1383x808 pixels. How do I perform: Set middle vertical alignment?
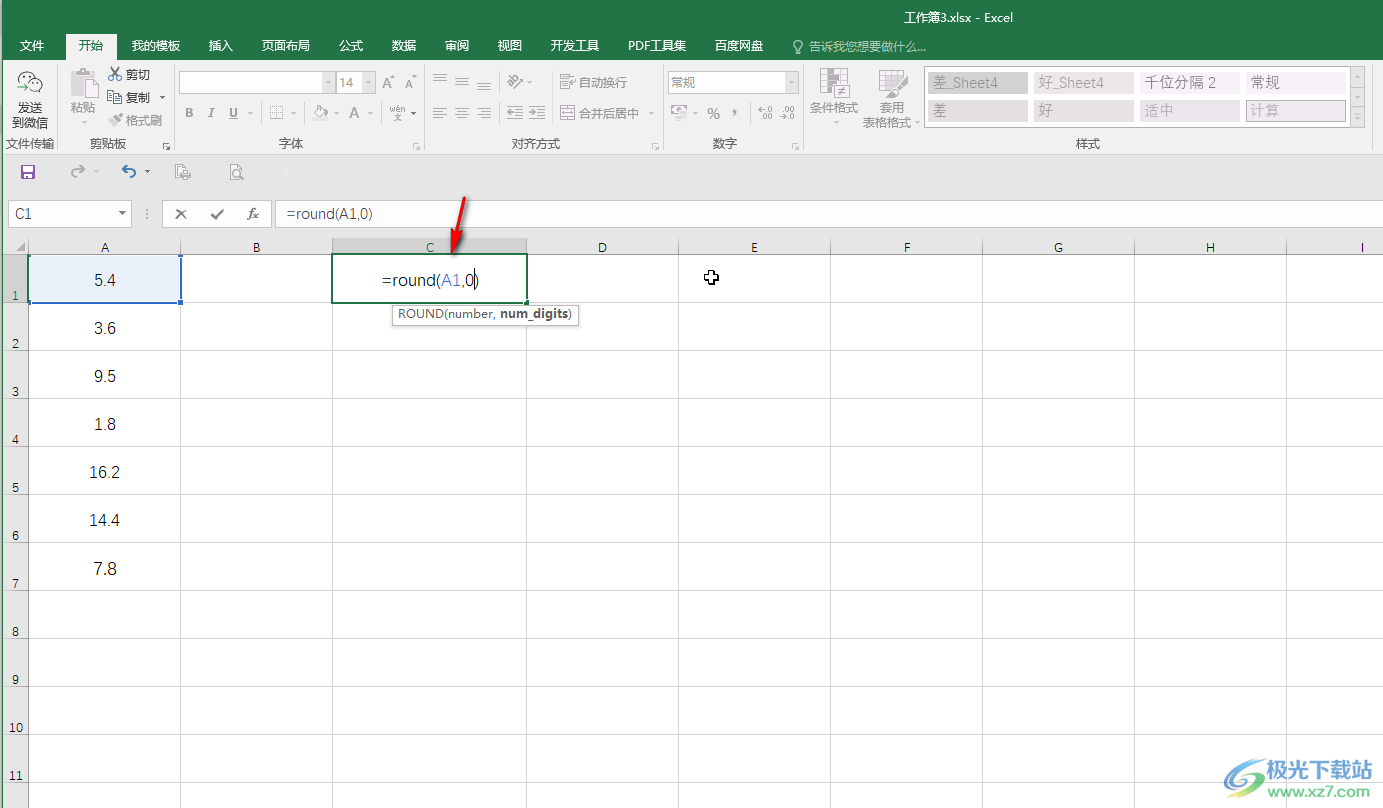tap(462, 83)
